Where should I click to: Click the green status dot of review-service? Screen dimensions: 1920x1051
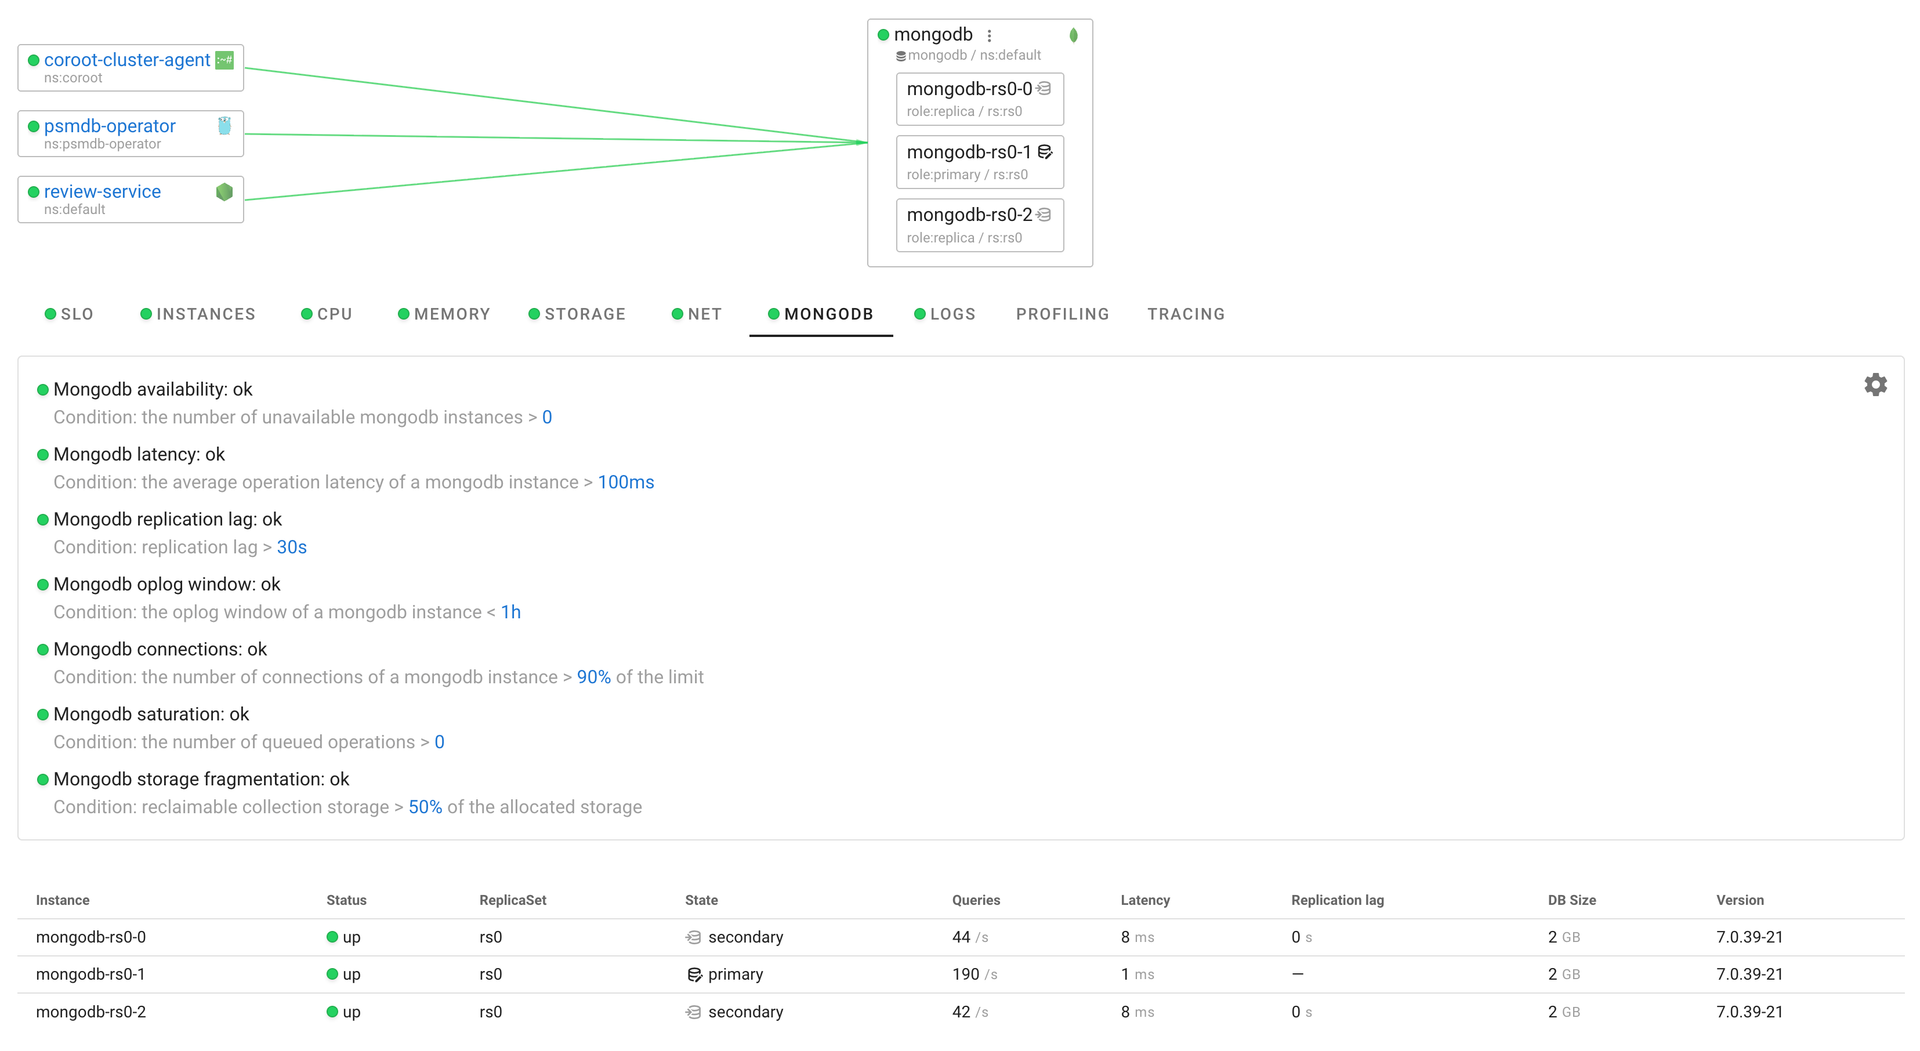click(x=34, y=192)
